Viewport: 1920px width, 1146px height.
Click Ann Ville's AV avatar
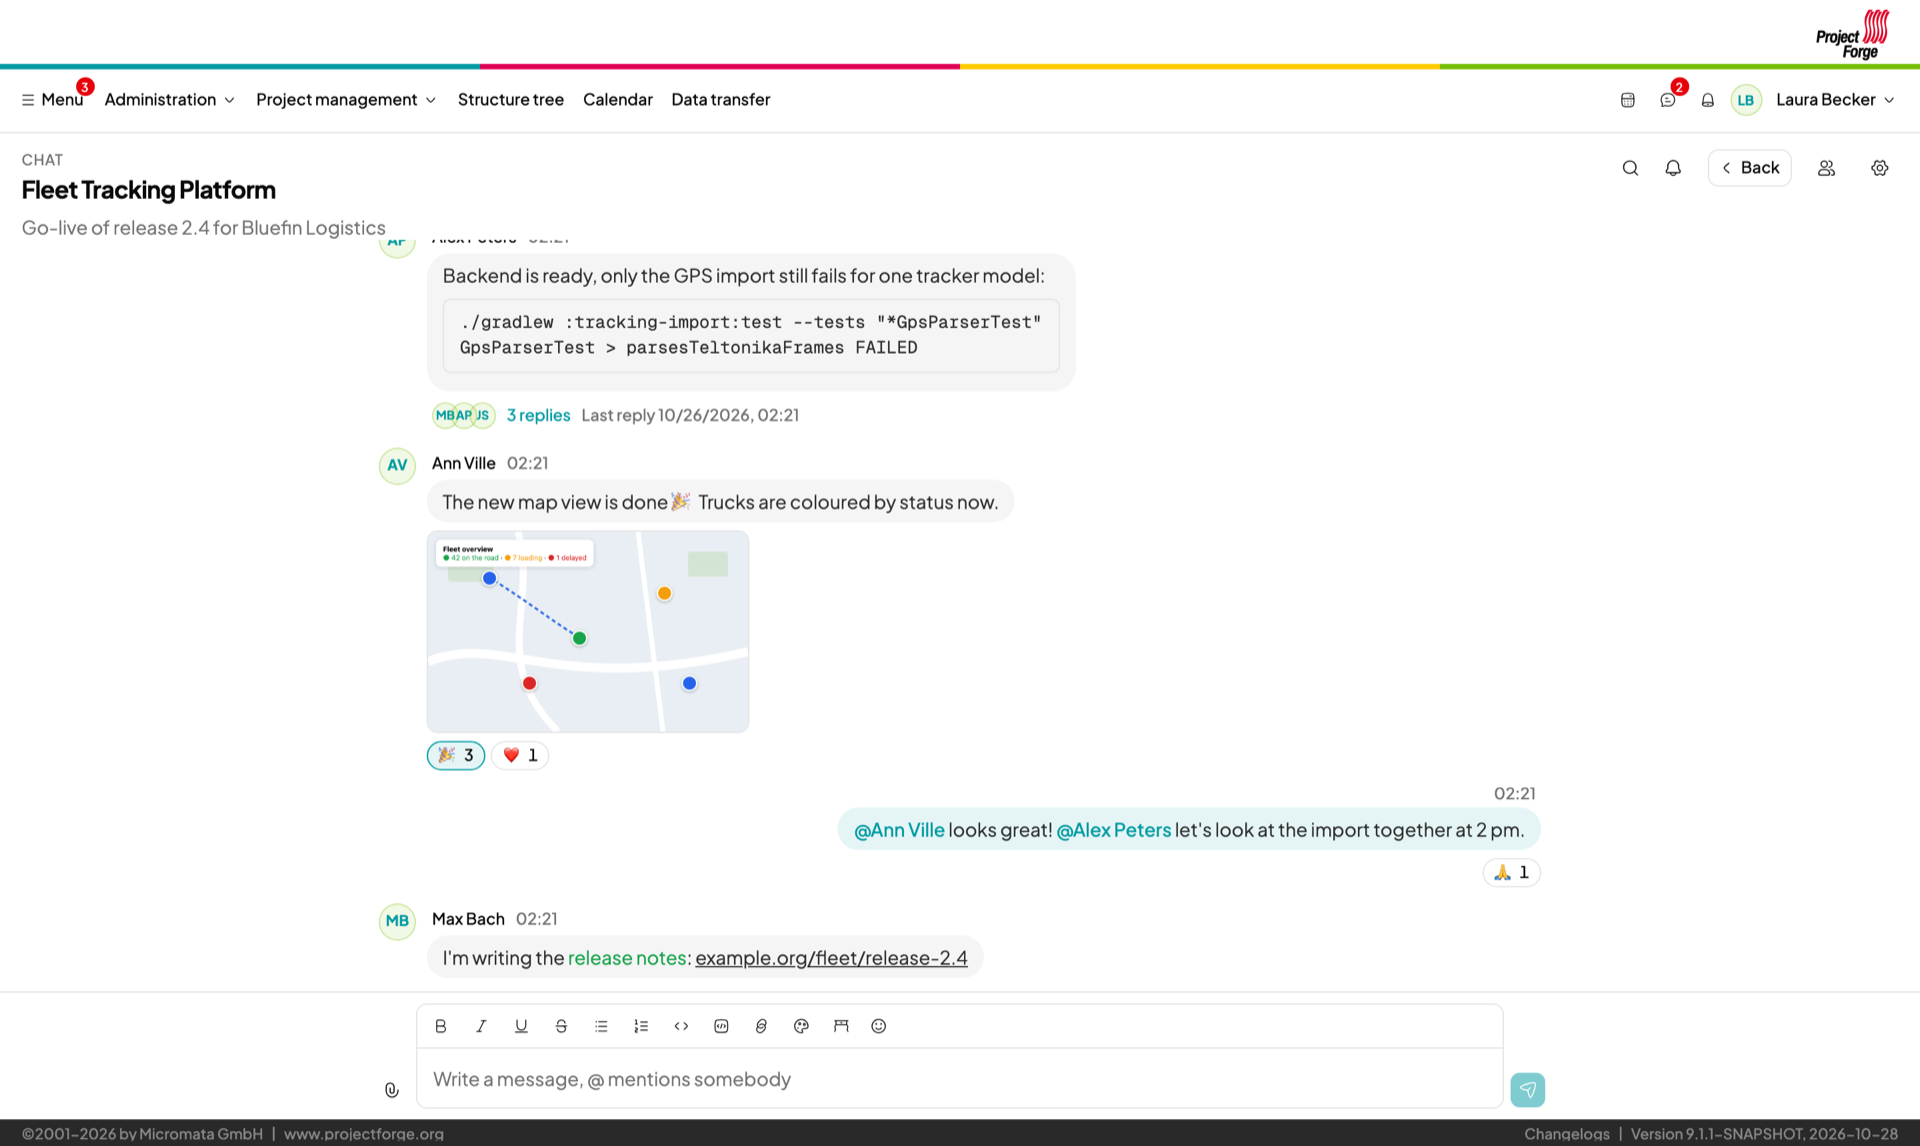[397, 466]
